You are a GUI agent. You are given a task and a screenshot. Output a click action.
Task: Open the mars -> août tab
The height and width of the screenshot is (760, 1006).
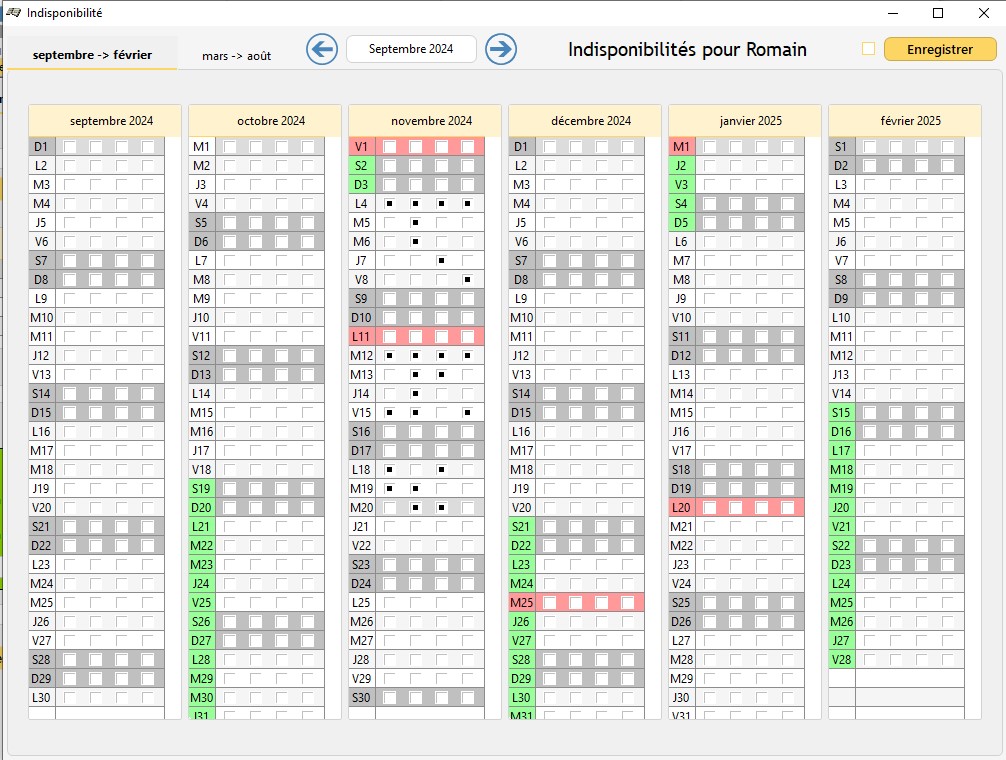point(237,56)
